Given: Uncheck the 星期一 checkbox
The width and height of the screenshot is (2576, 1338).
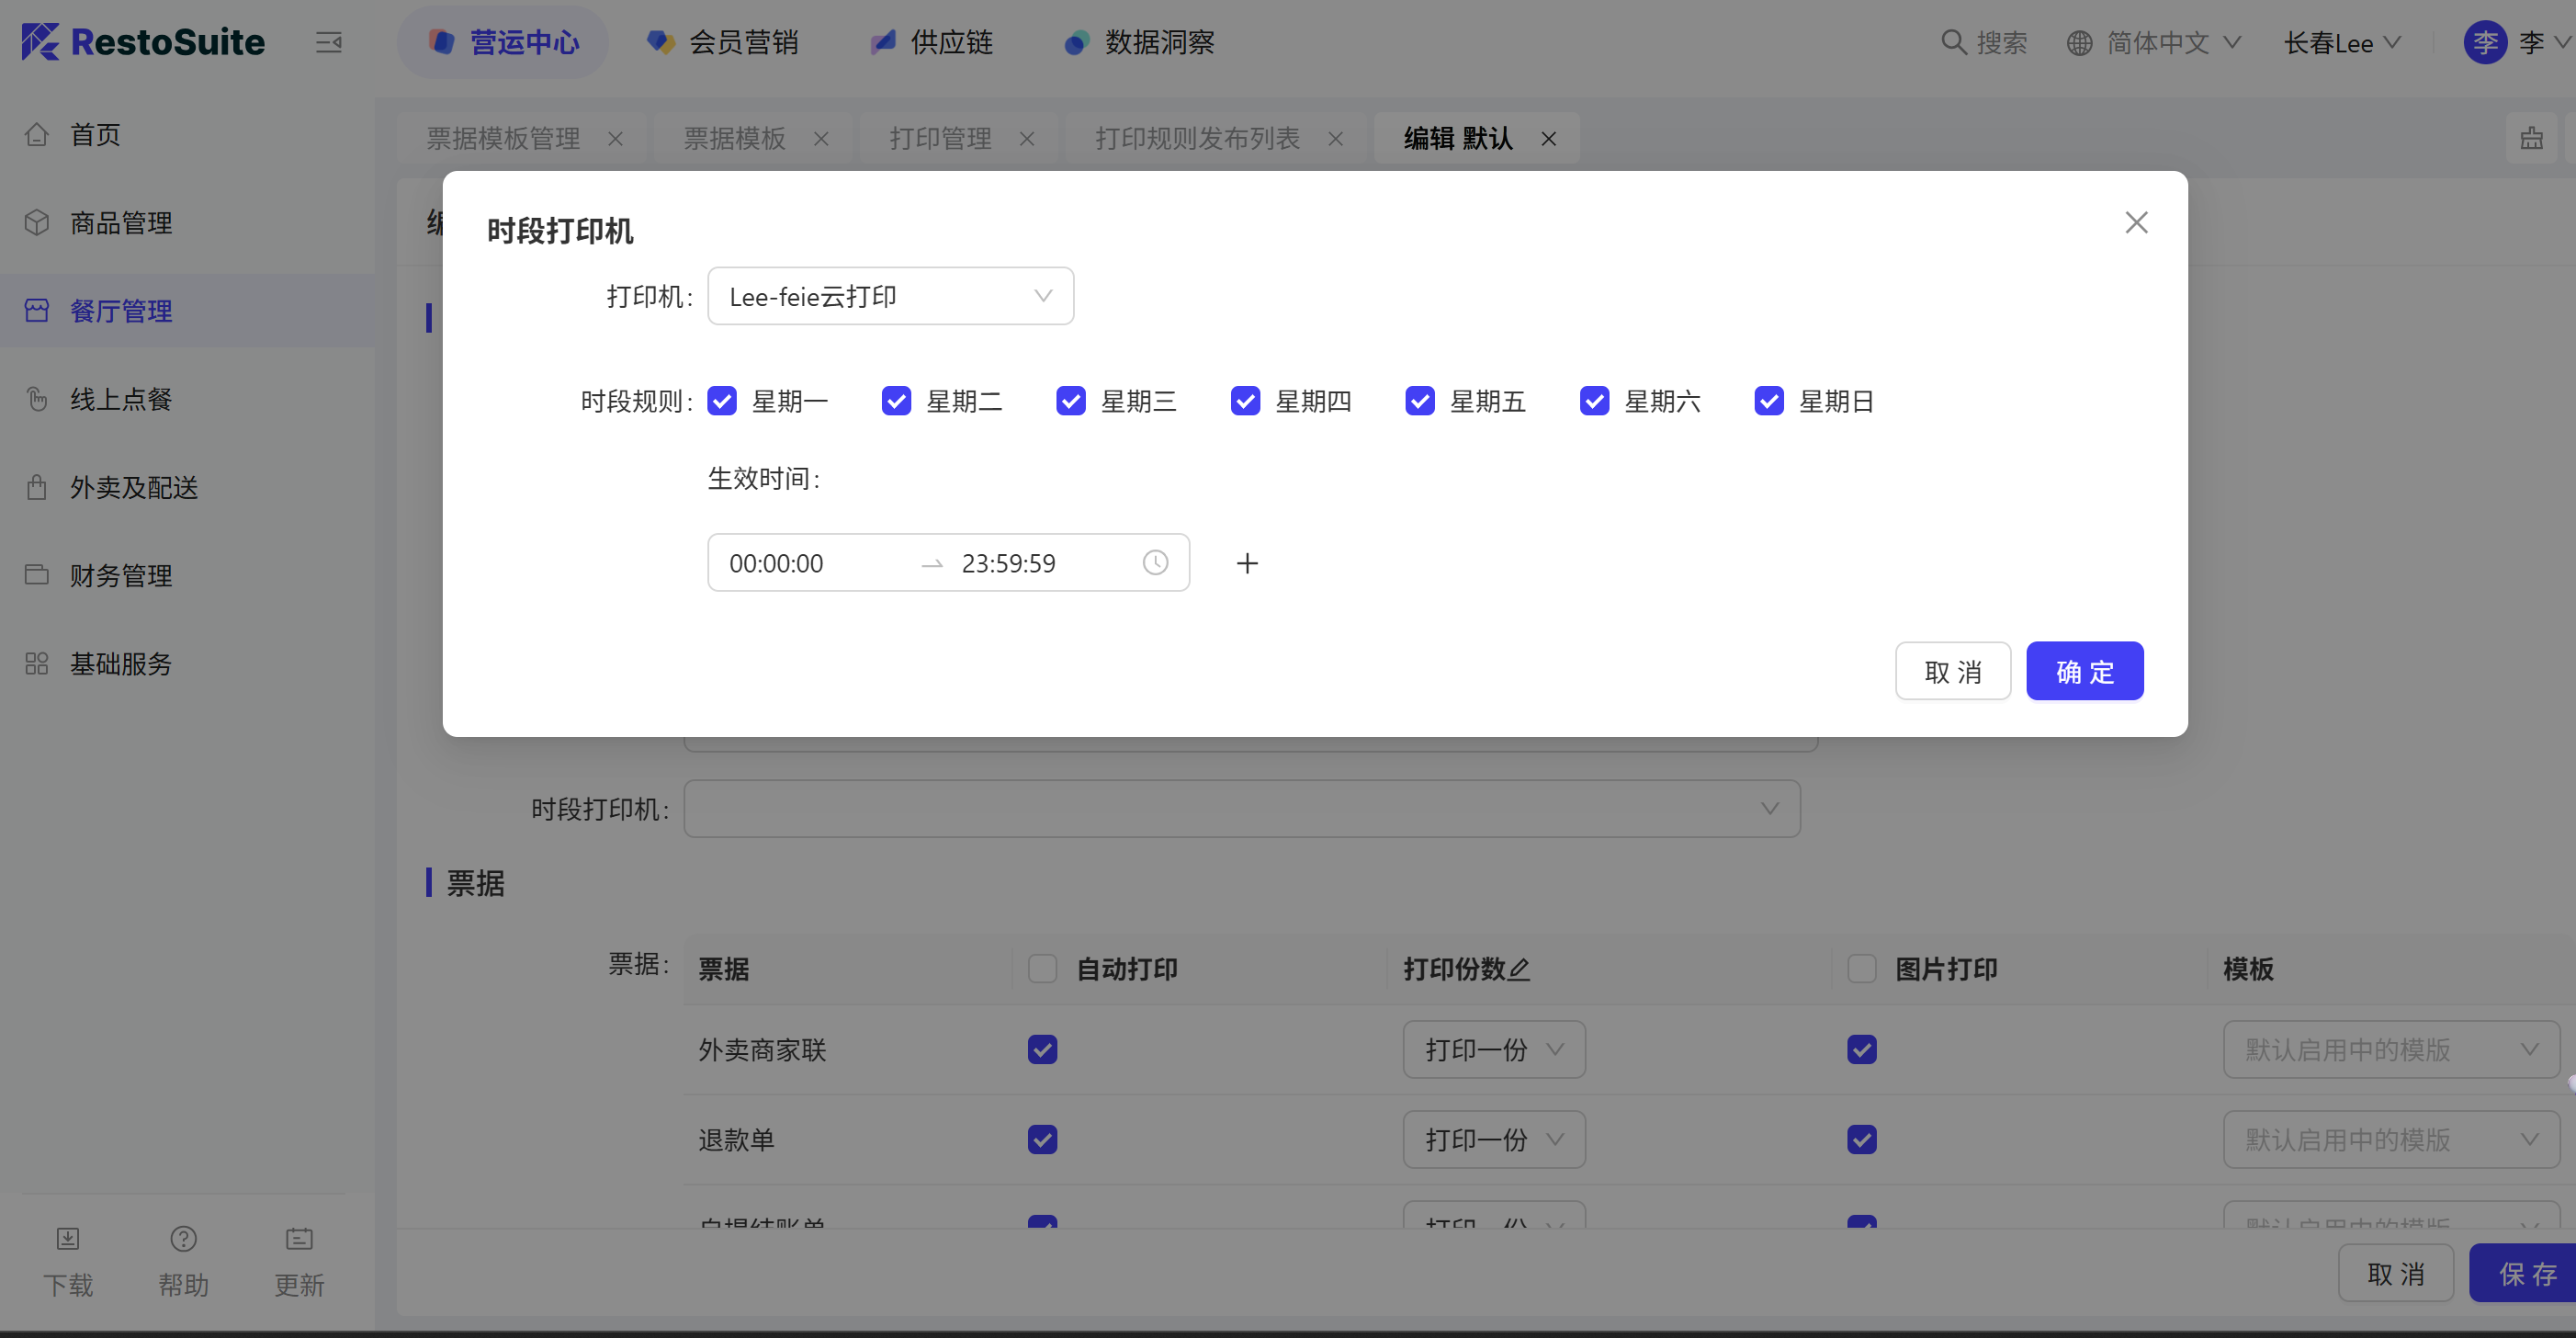Looking at the screenshot, I should (722, 401).
